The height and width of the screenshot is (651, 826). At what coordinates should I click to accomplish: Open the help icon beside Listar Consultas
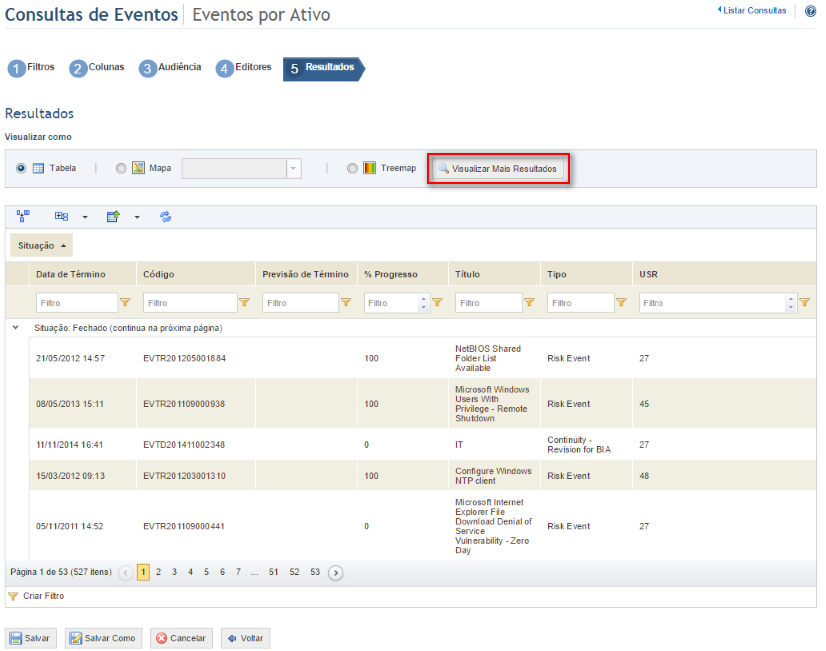point(810,11)
